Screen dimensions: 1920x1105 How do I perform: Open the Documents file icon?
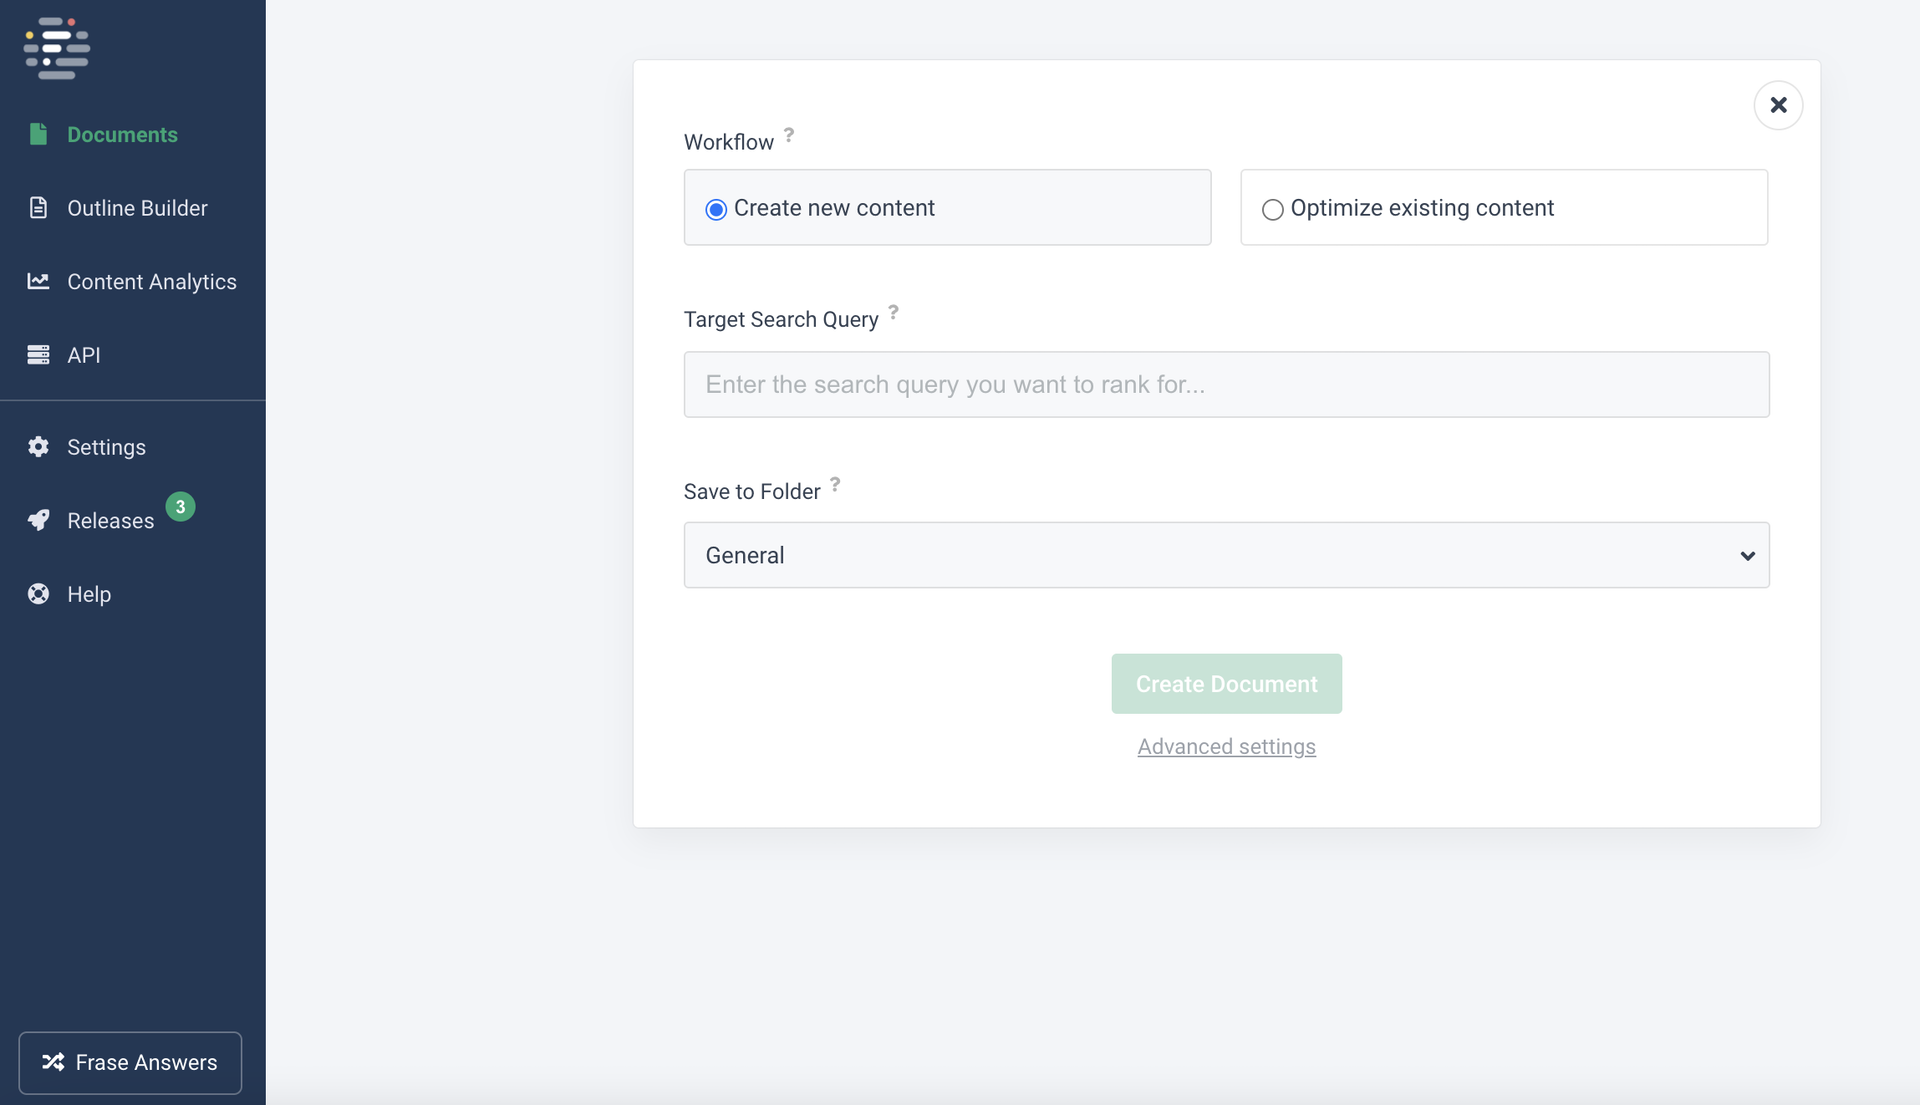(x=38, y=134)
